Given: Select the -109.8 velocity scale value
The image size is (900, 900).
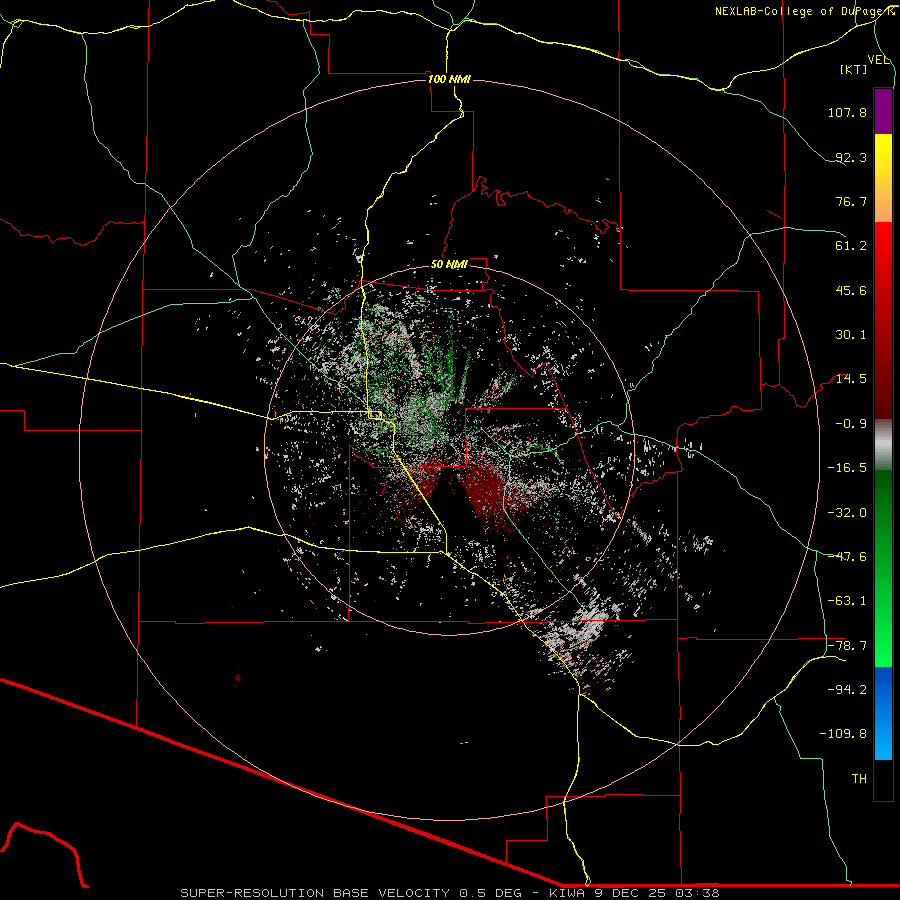Looking at the screenshot, I should [x=843, y=734].
